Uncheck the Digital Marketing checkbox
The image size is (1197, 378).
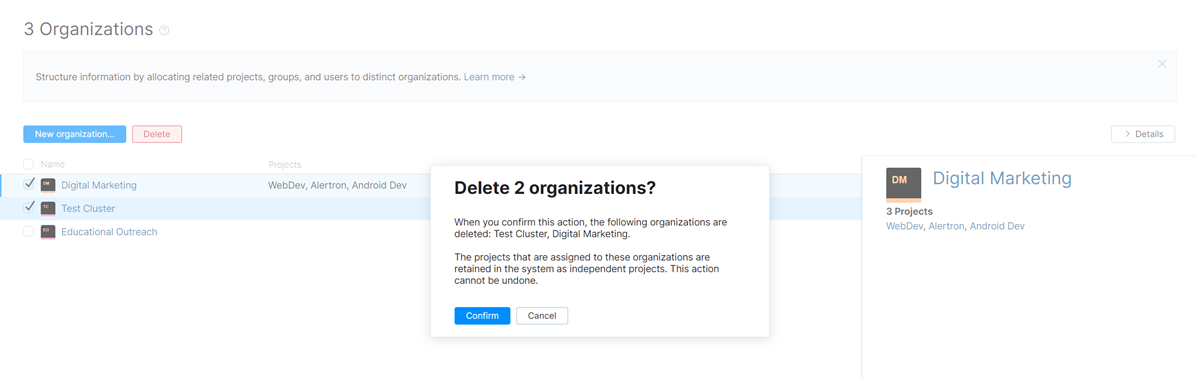tap(29, 184)
